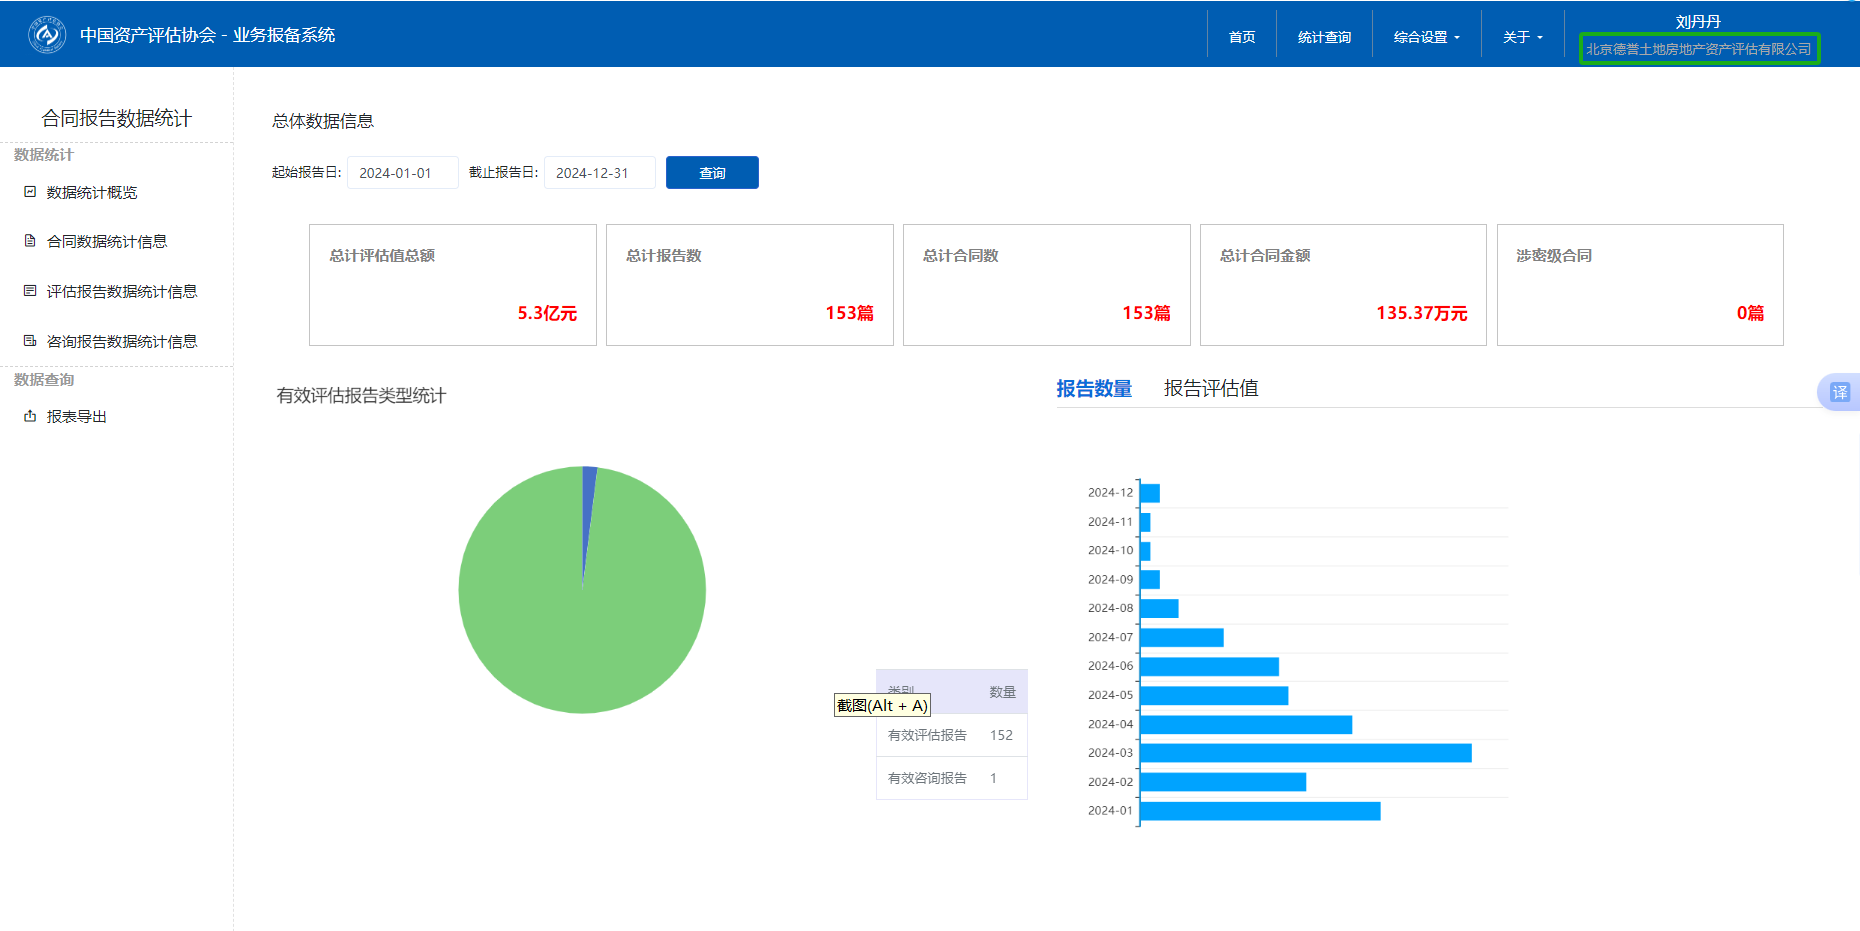Click the 咨询报告数据统计信息 sidebar icon
The width and height of the screenshot is (1860, 931).
point(30,341)
